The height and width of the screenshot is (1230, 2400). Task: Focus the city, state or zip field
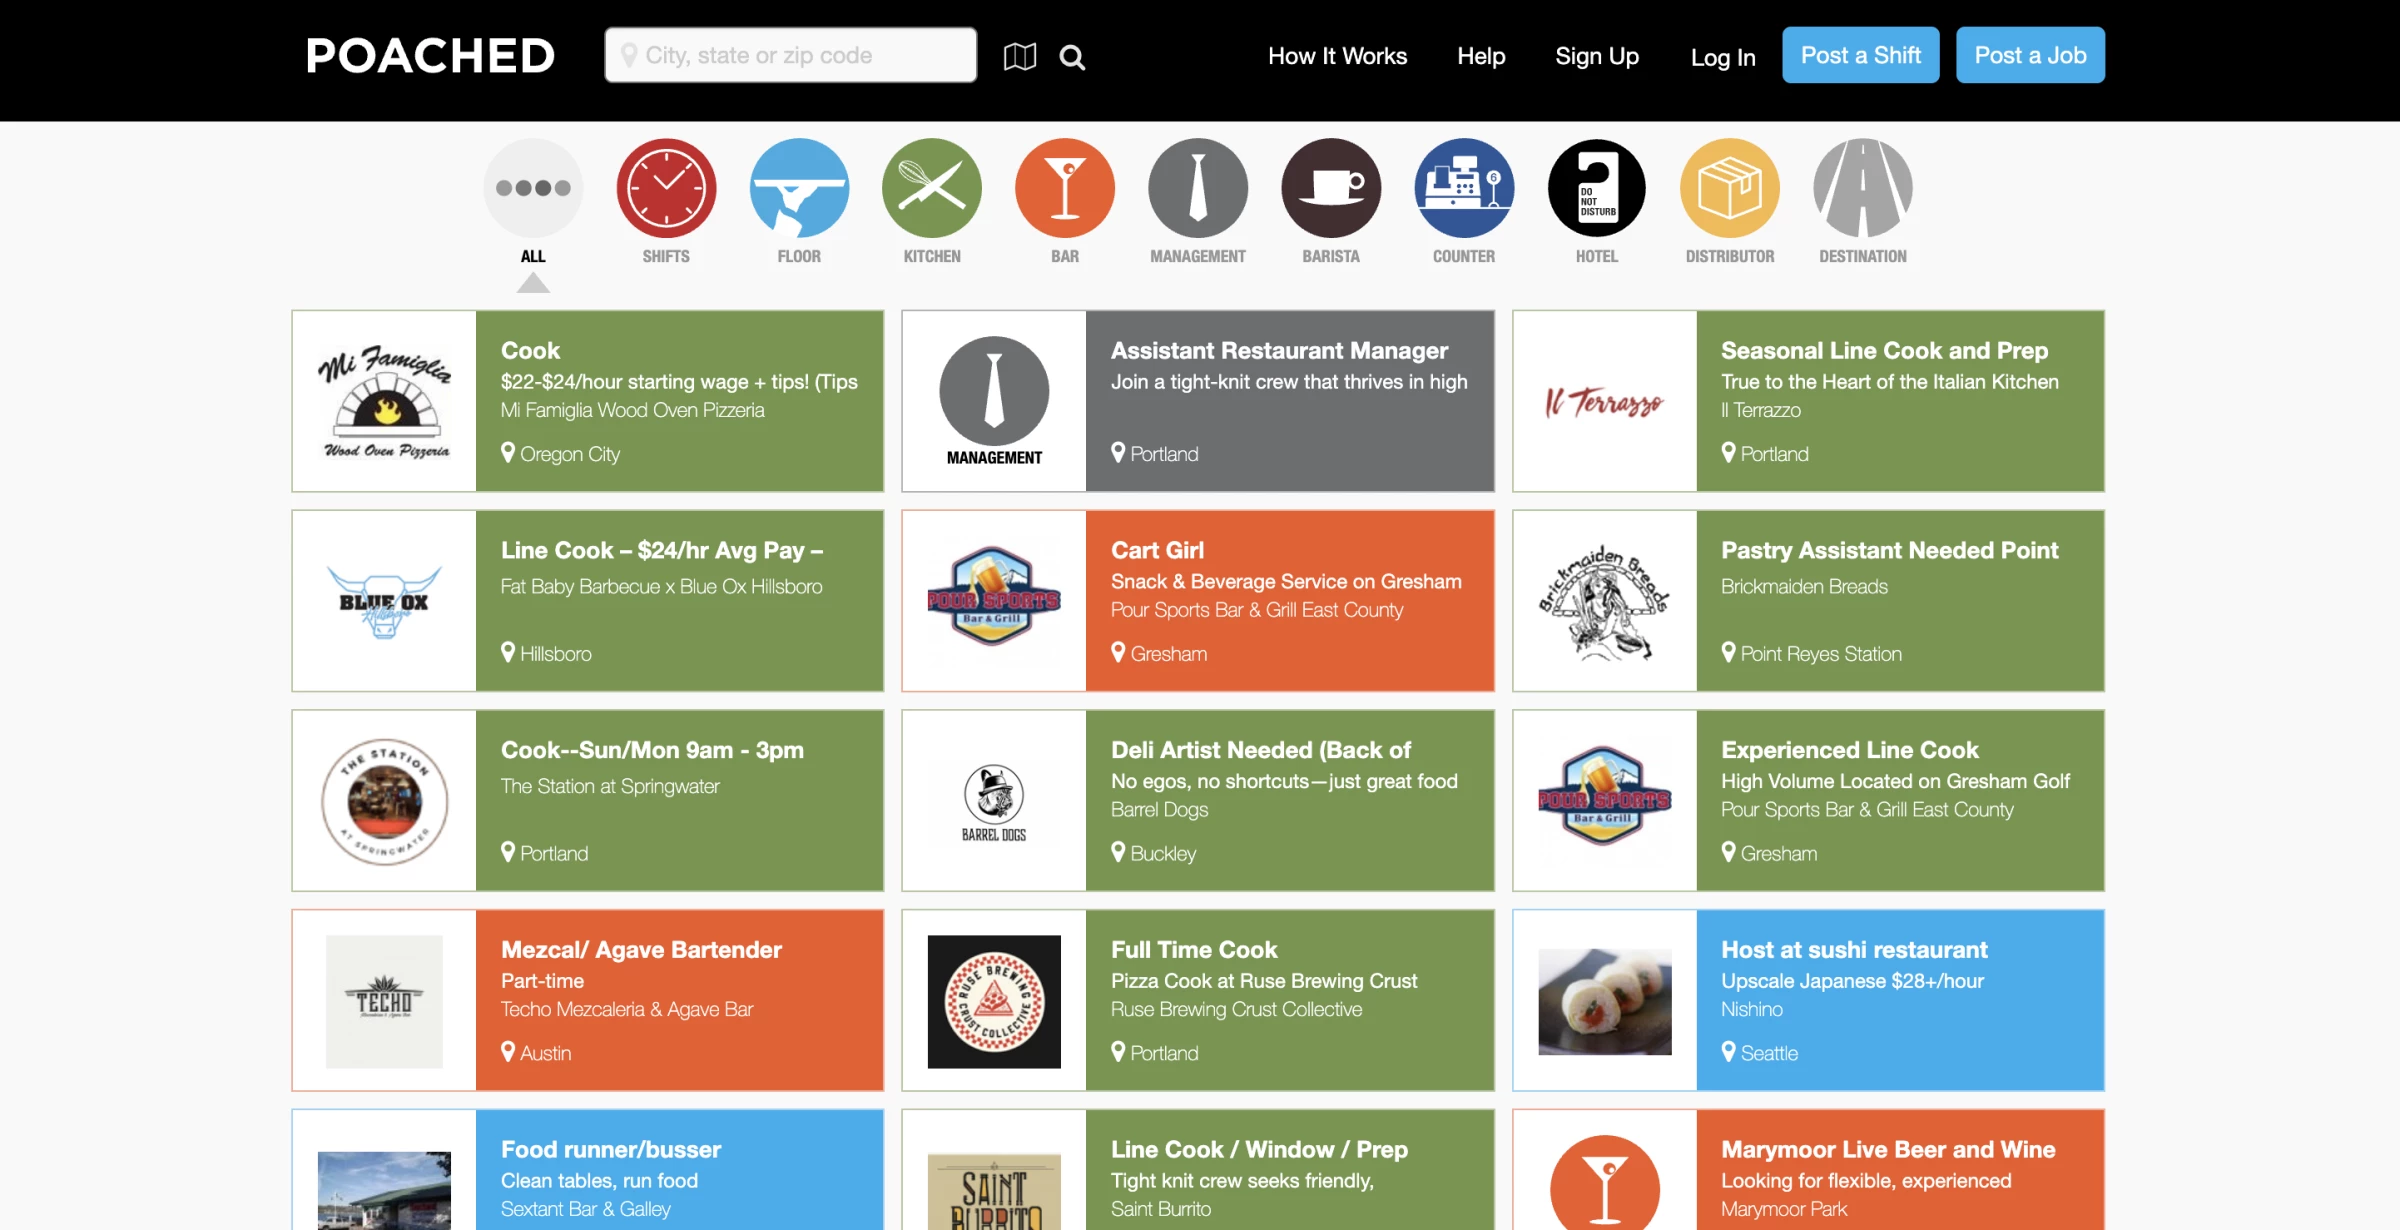[790, 55]
